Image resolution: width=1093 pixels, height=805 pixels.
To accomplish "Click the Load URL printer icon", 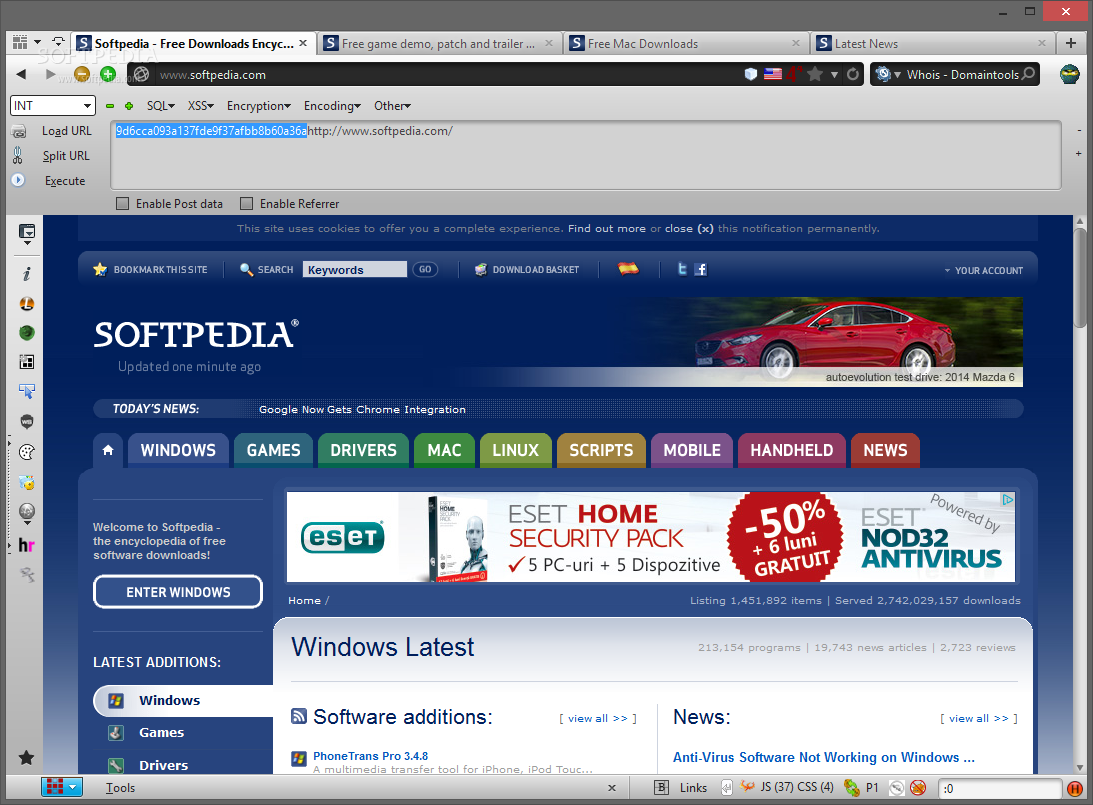I will tap(19, 131).
